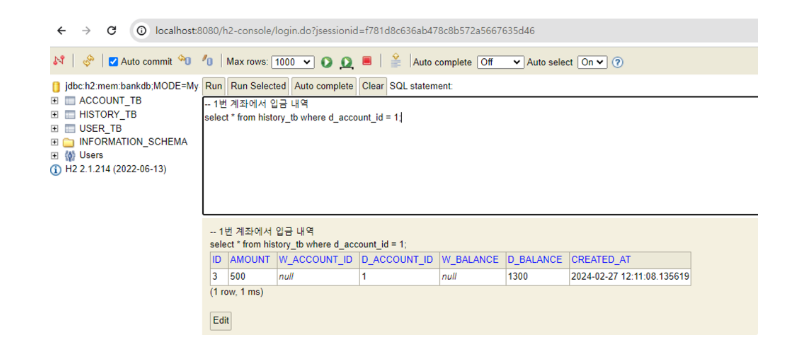Click the AMOUNT cell showing 500

(252, 277)
